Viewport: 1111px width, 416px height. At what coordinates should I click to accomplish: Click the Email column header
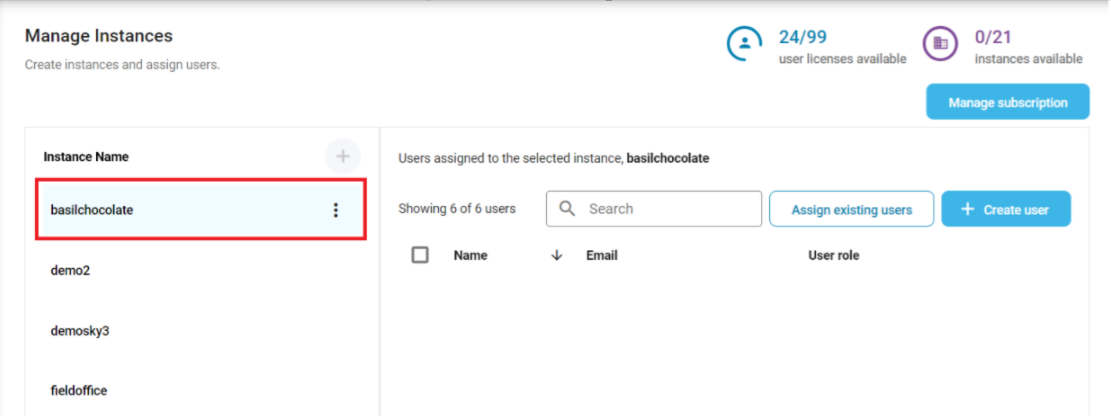click(601, 255)
